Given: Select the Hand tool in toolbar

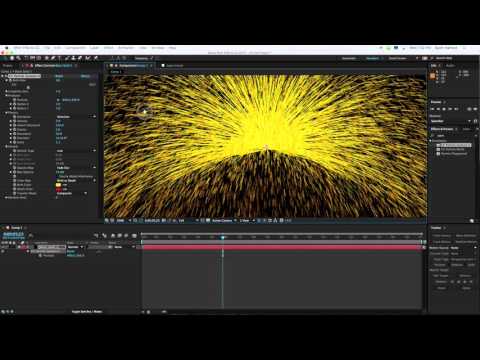Looking at the screenshot, I should 12,58.
